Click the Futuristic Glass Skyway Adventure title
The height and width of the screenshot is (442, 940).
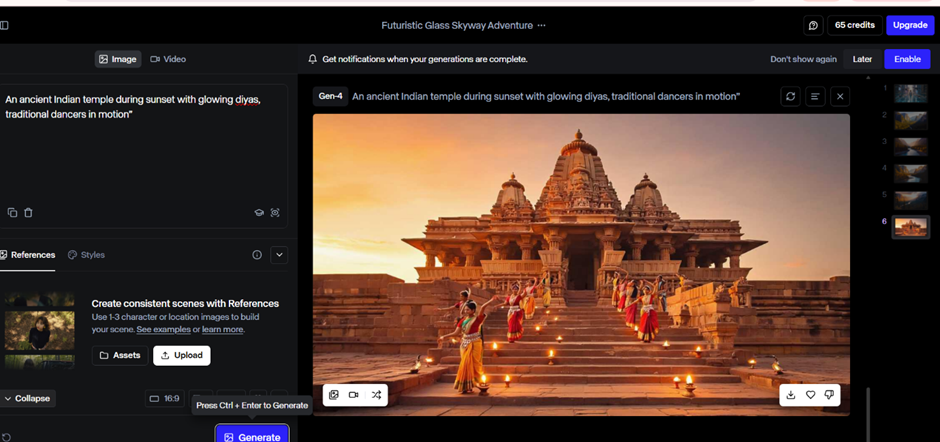457,25
